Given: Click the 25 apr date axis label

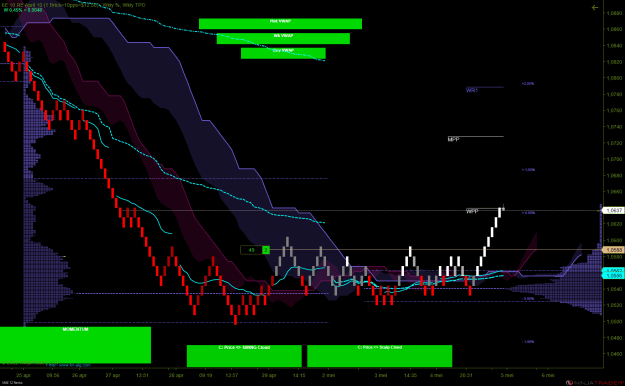Looking at the screenshot, I should [x=23, y=375].
